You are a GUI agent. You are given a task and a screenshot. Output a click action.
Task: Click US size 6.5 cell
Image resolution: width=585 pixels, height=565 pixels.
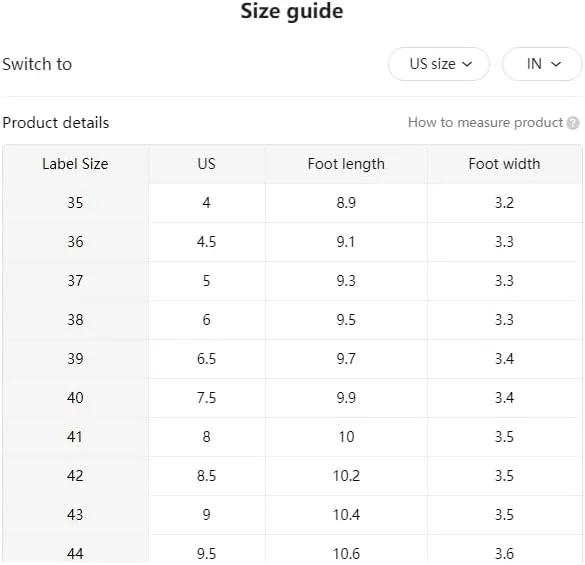[207, 359]
